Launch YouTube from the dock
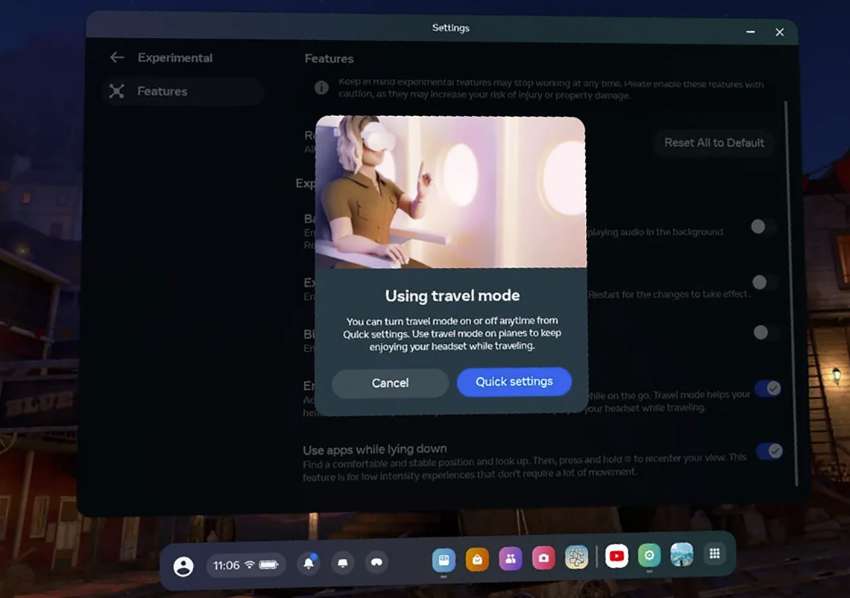 click(617, 556)
